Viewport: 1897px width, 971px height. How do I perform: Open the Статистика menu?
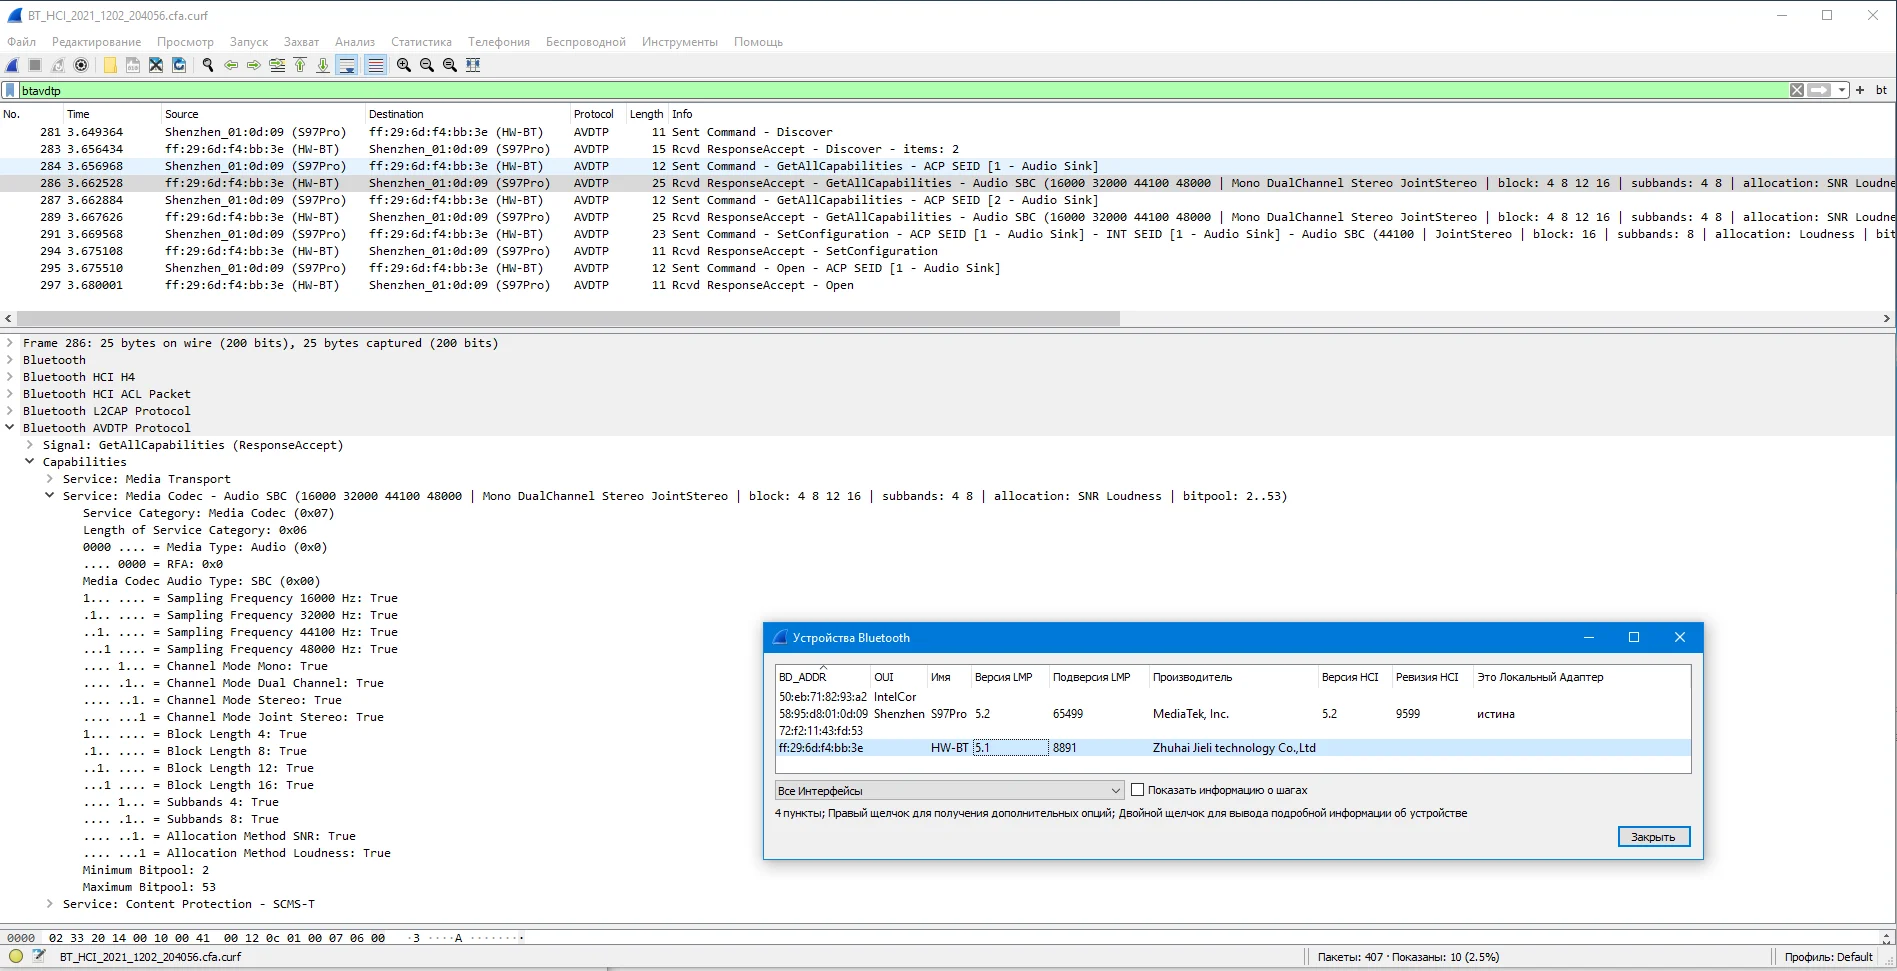pyautogui.click(x=421, y=42)
